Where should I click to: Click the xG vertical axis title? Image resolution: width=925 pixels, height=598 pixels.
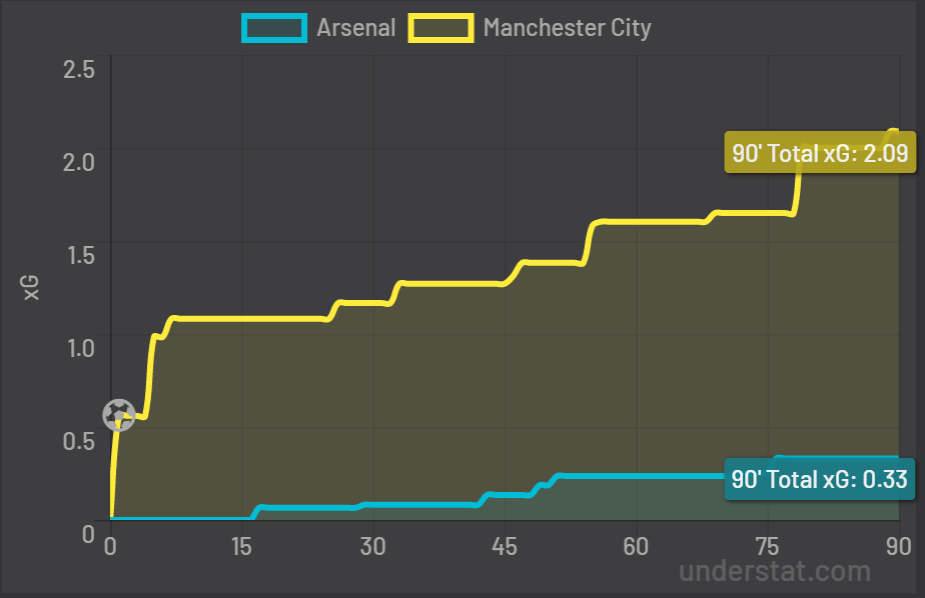tap(32, 288)
